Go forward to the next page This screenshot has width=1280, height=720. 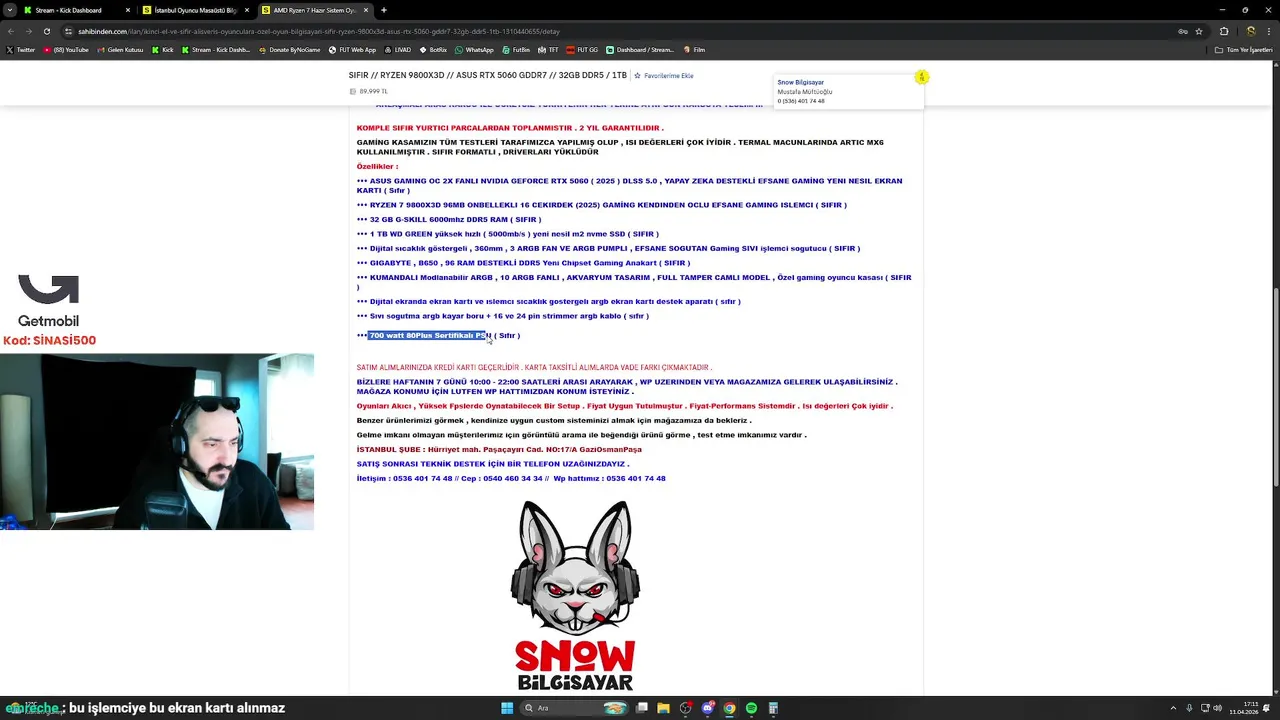[x=28, y=31]
